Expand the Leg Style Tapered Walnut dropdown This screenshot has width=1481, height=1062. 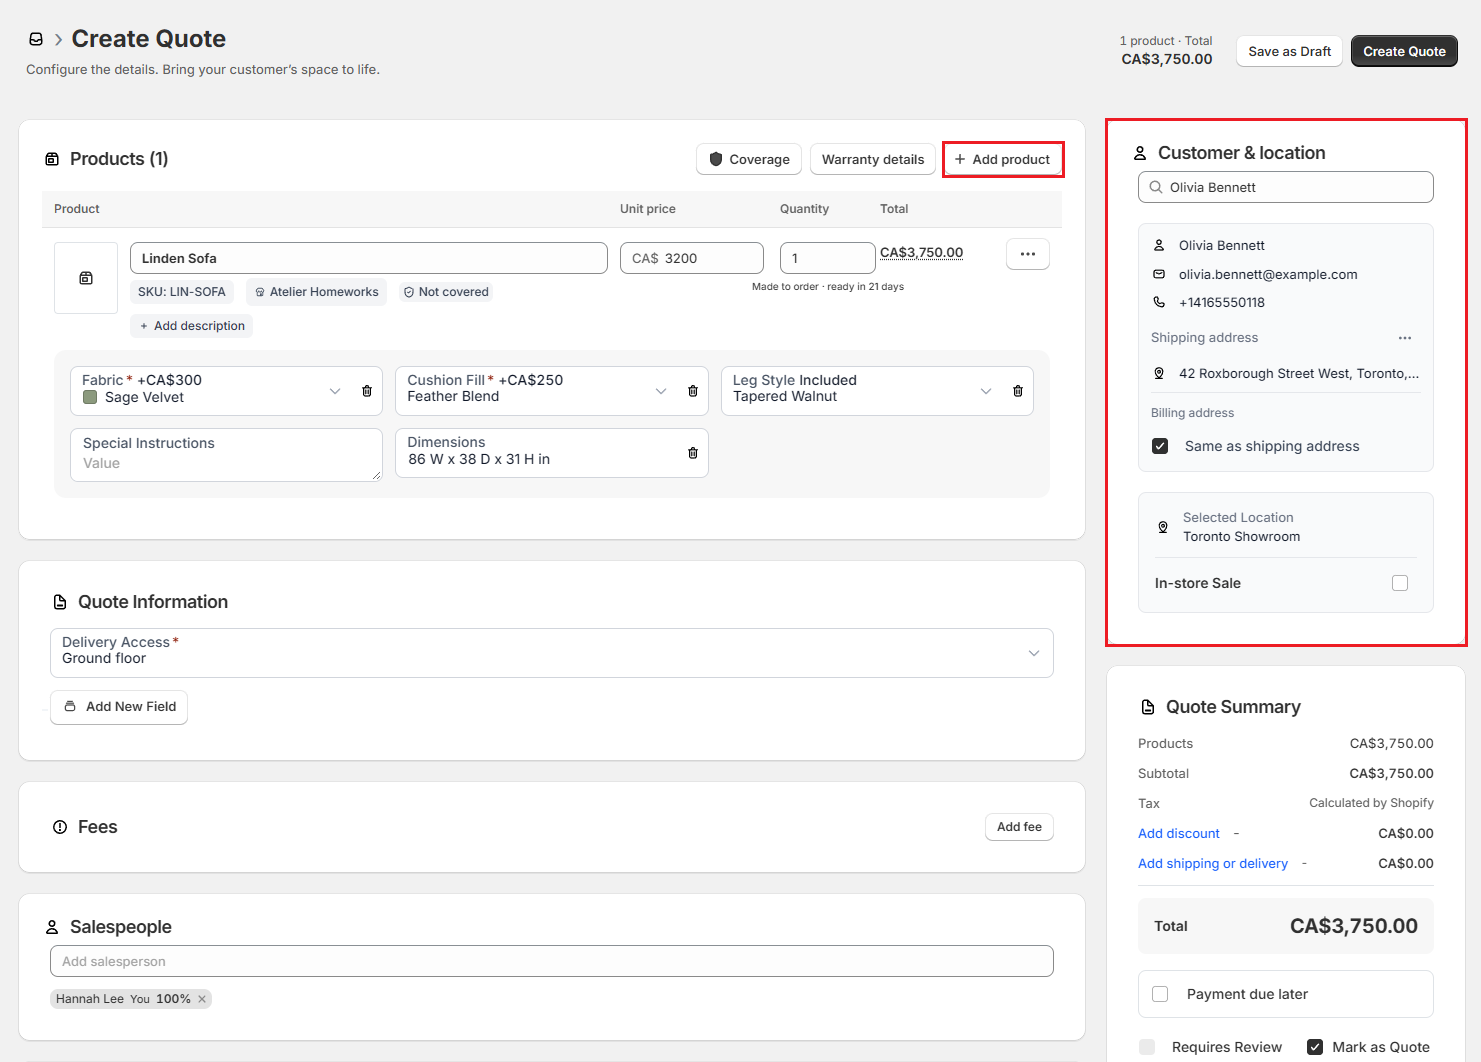[x=986, y=391]
